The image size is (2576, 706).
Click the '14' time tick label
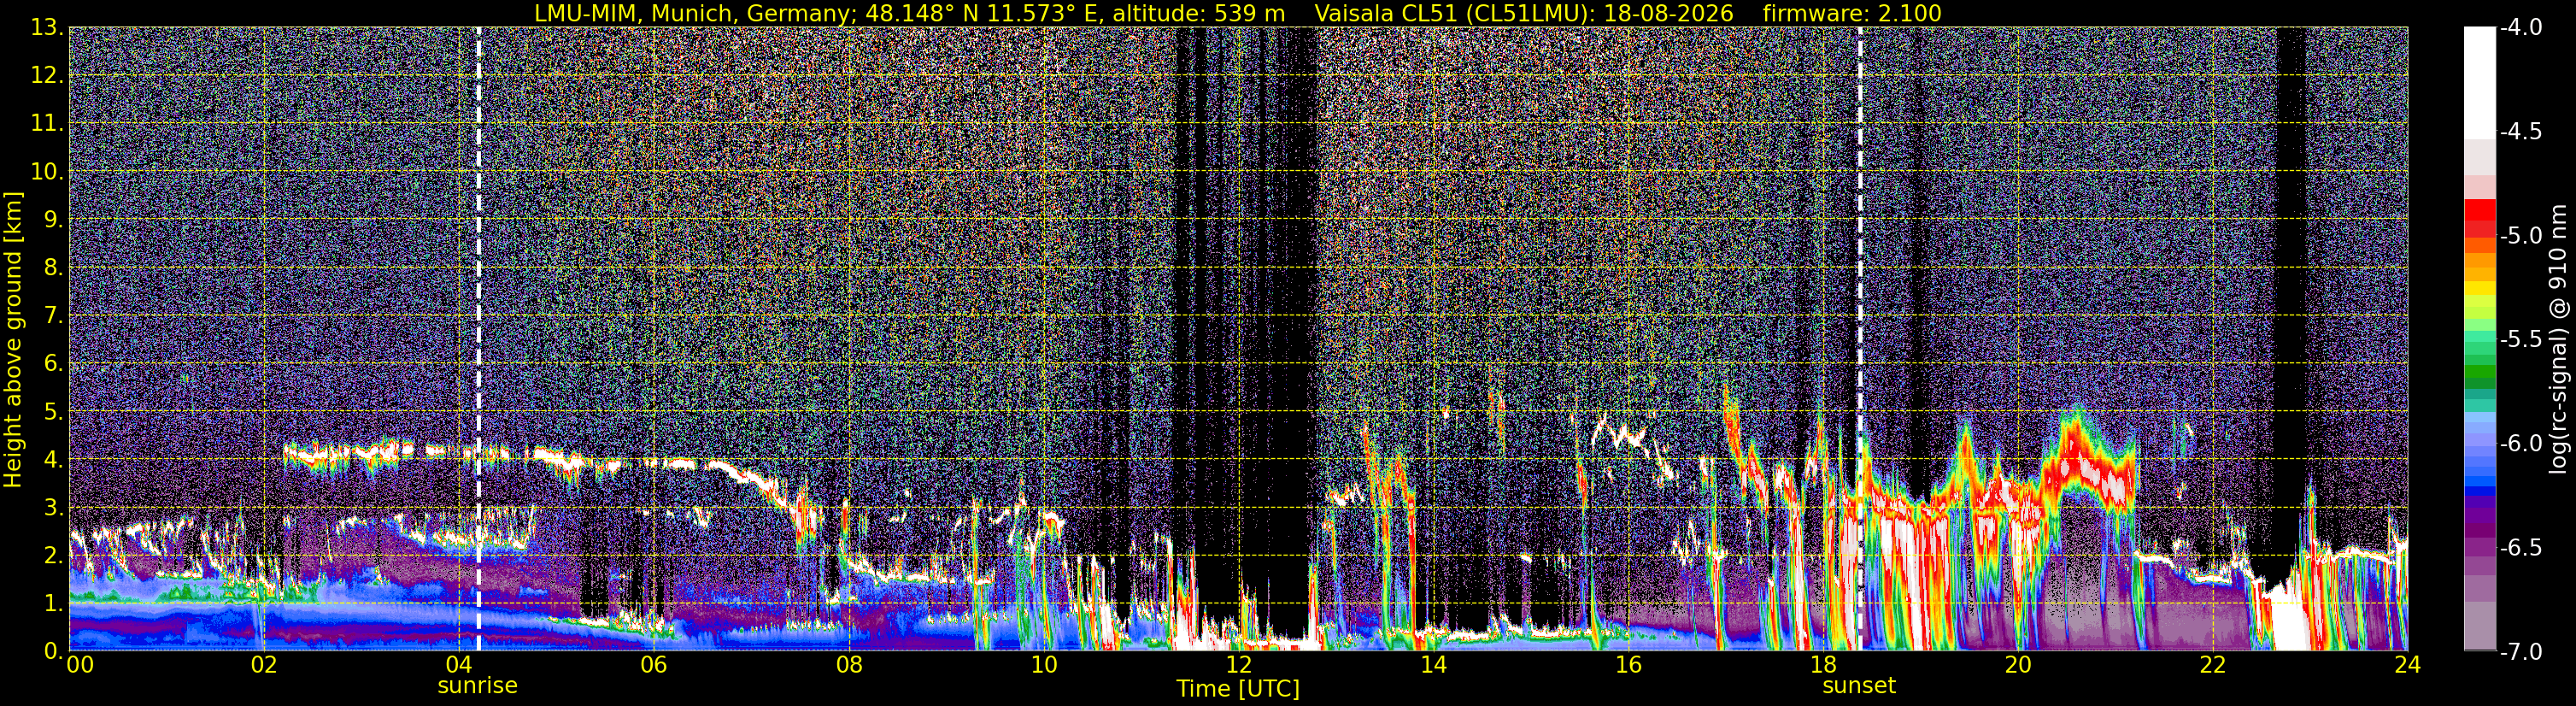[1433, 665]
